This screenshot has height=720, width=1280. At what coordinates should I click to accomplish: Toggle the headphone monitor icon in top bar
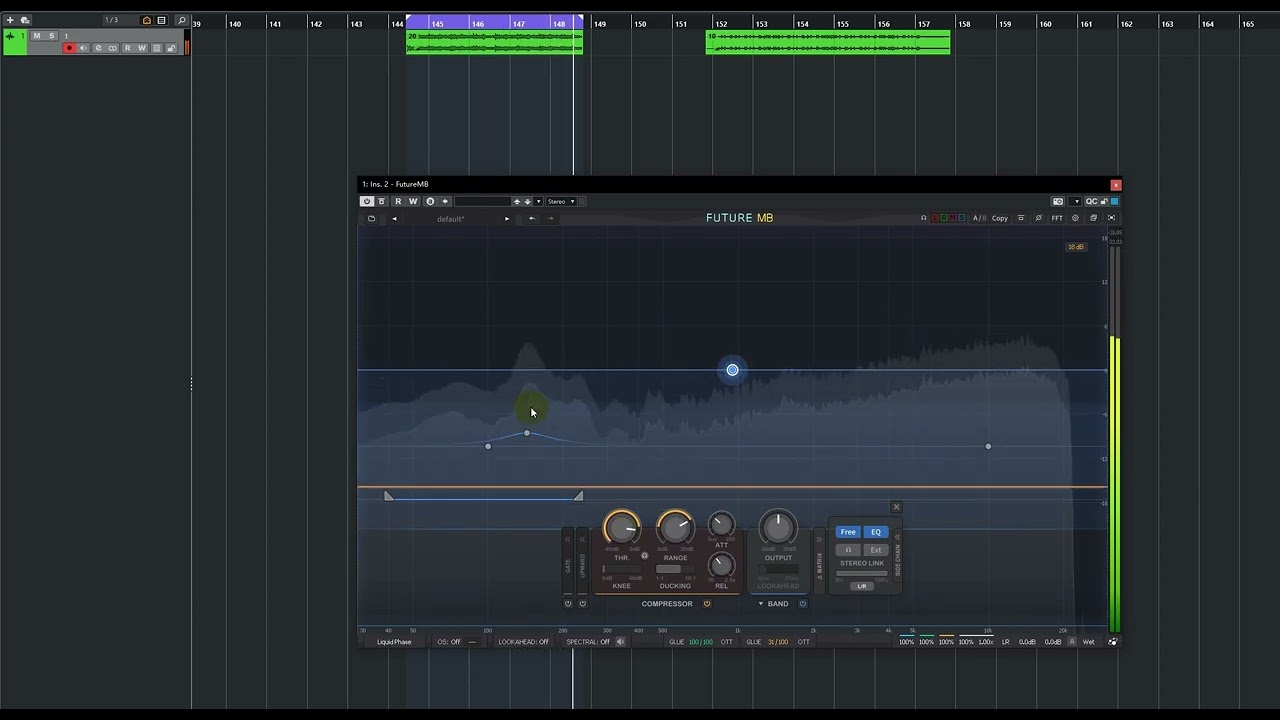(924, 218)
